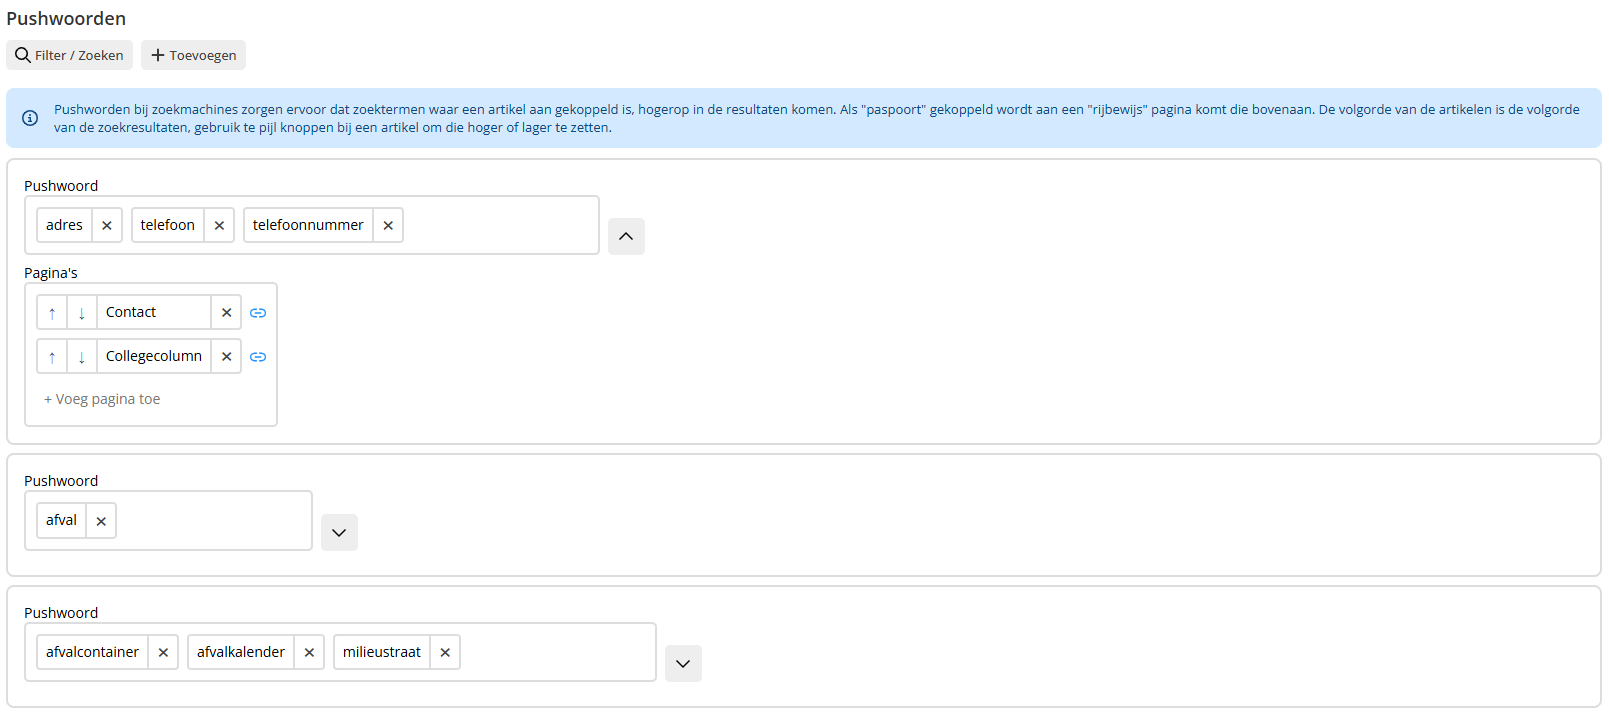Delete the 'telefoonnummer' tag
Viewport: 1609px width, 714px height.
pyautogui.click(x=388, y=226)
